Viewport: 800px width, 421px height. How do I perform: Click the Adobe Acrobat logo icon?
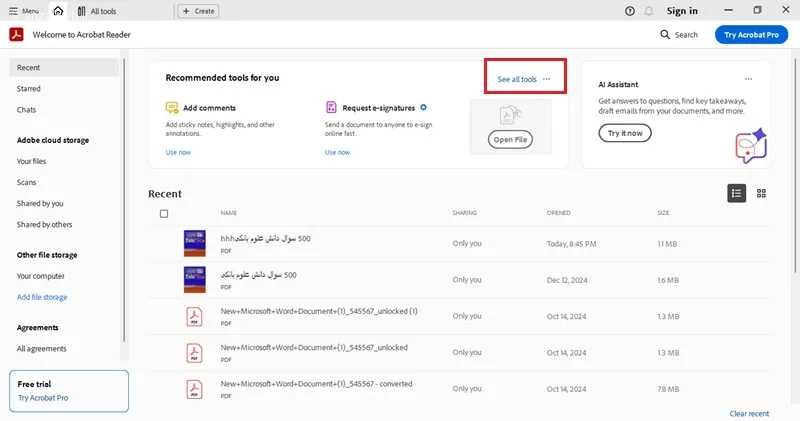pos(16,35)
